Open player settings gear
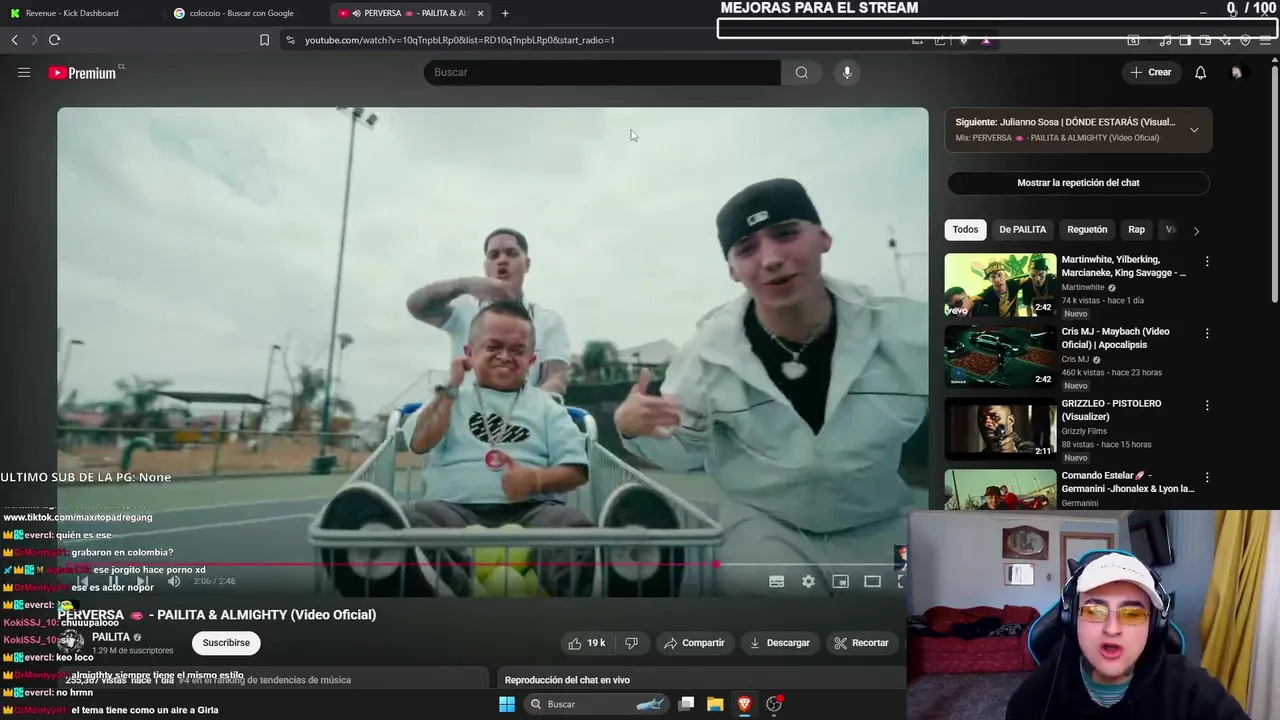1280x720 pixels. (x=808, y=581)
